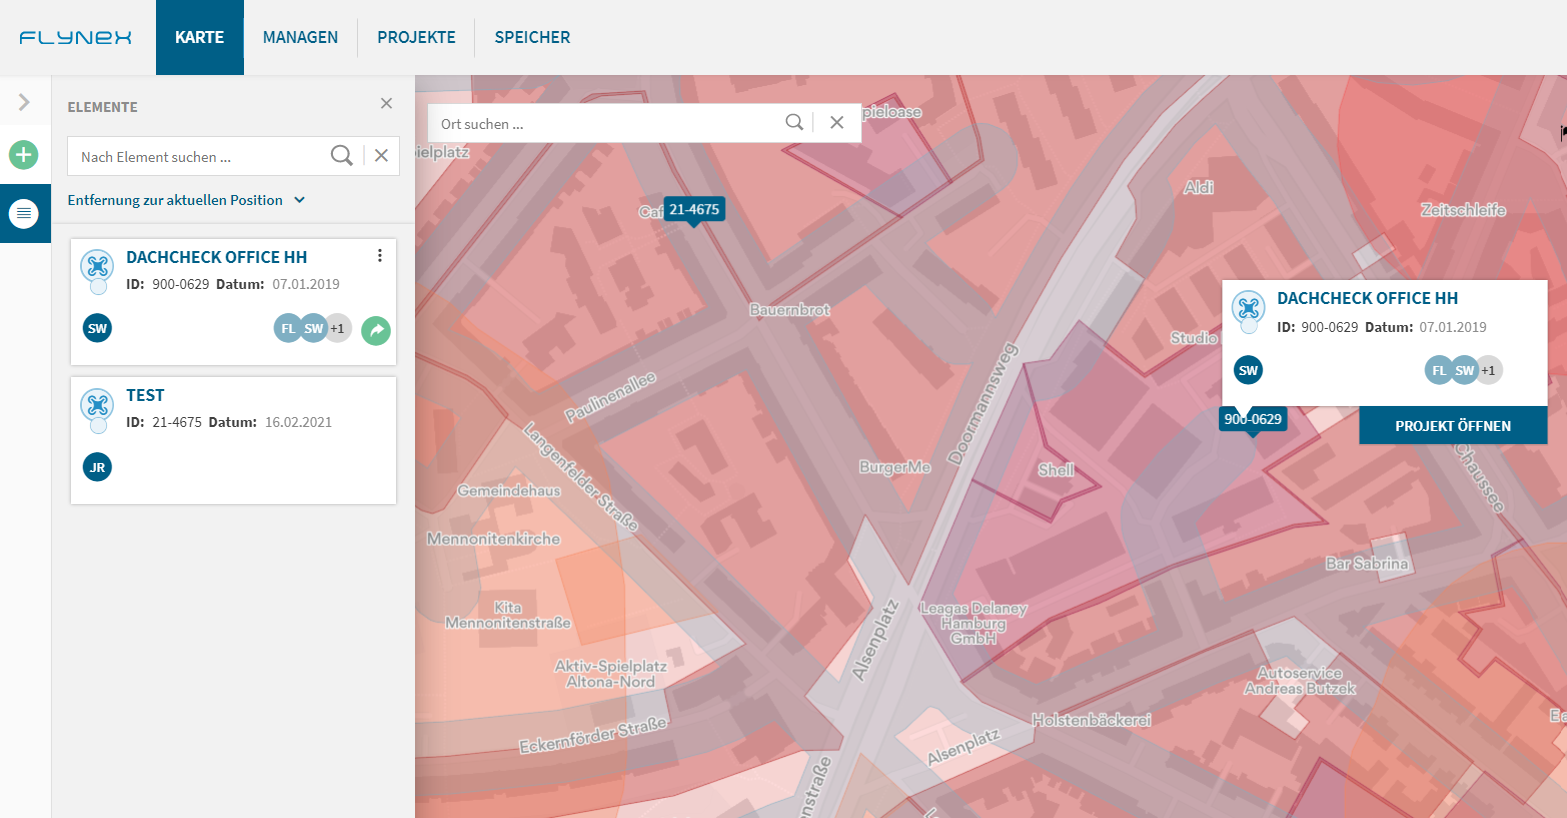This screenshot has height=818, width=1567.
Task: Click the Zeitschleife map label
Action: pyautogui.click(x=1463, y=210)
